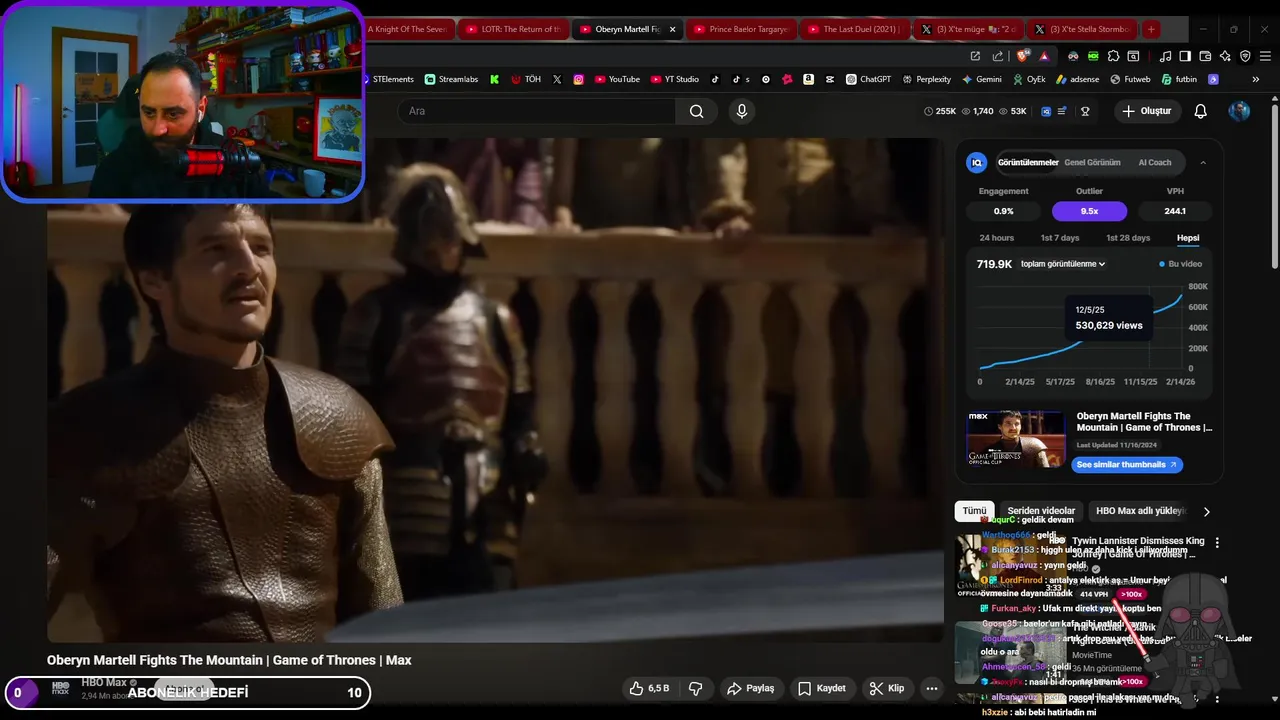Click See similar thumbnails button
The image size is (1280, 720).
point(1127,464)
